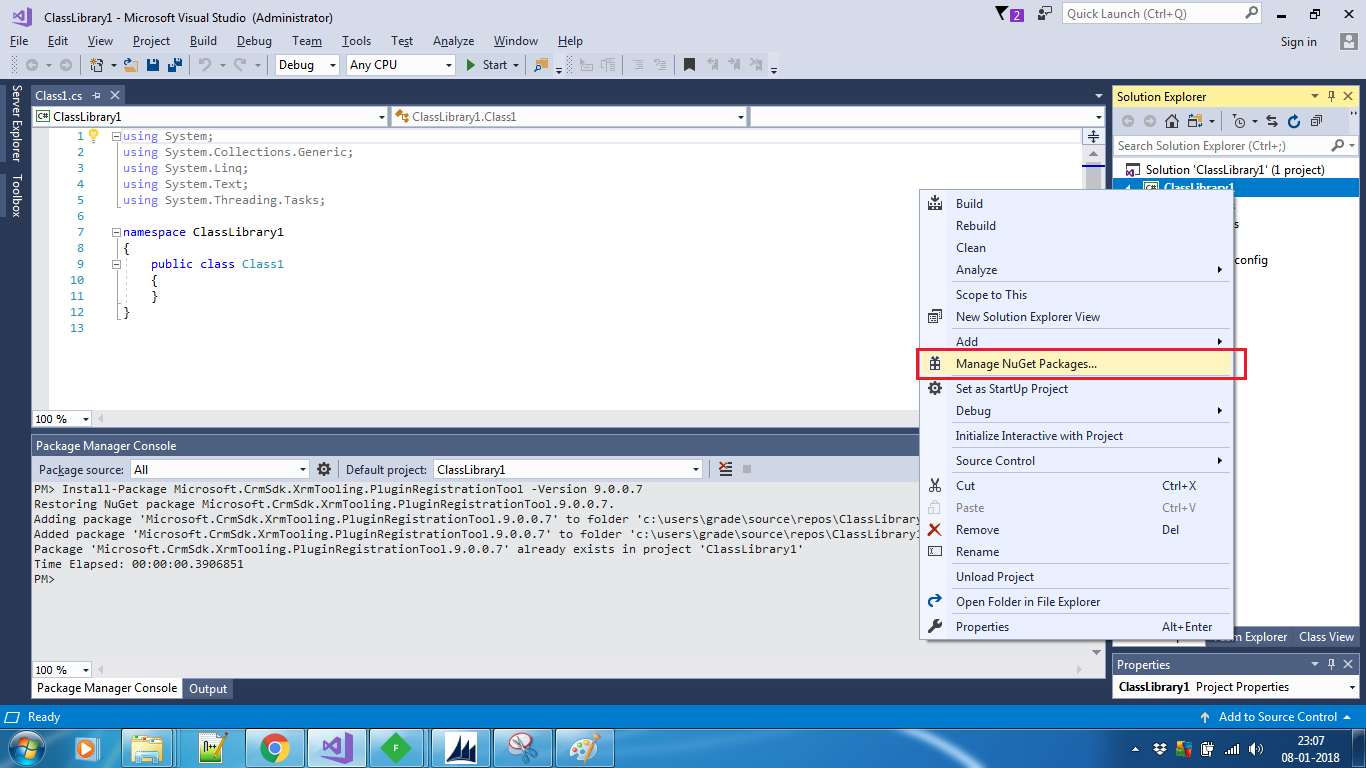Click the Clear Console icon
The image size is (1366, 768).
tap(726, 469)
